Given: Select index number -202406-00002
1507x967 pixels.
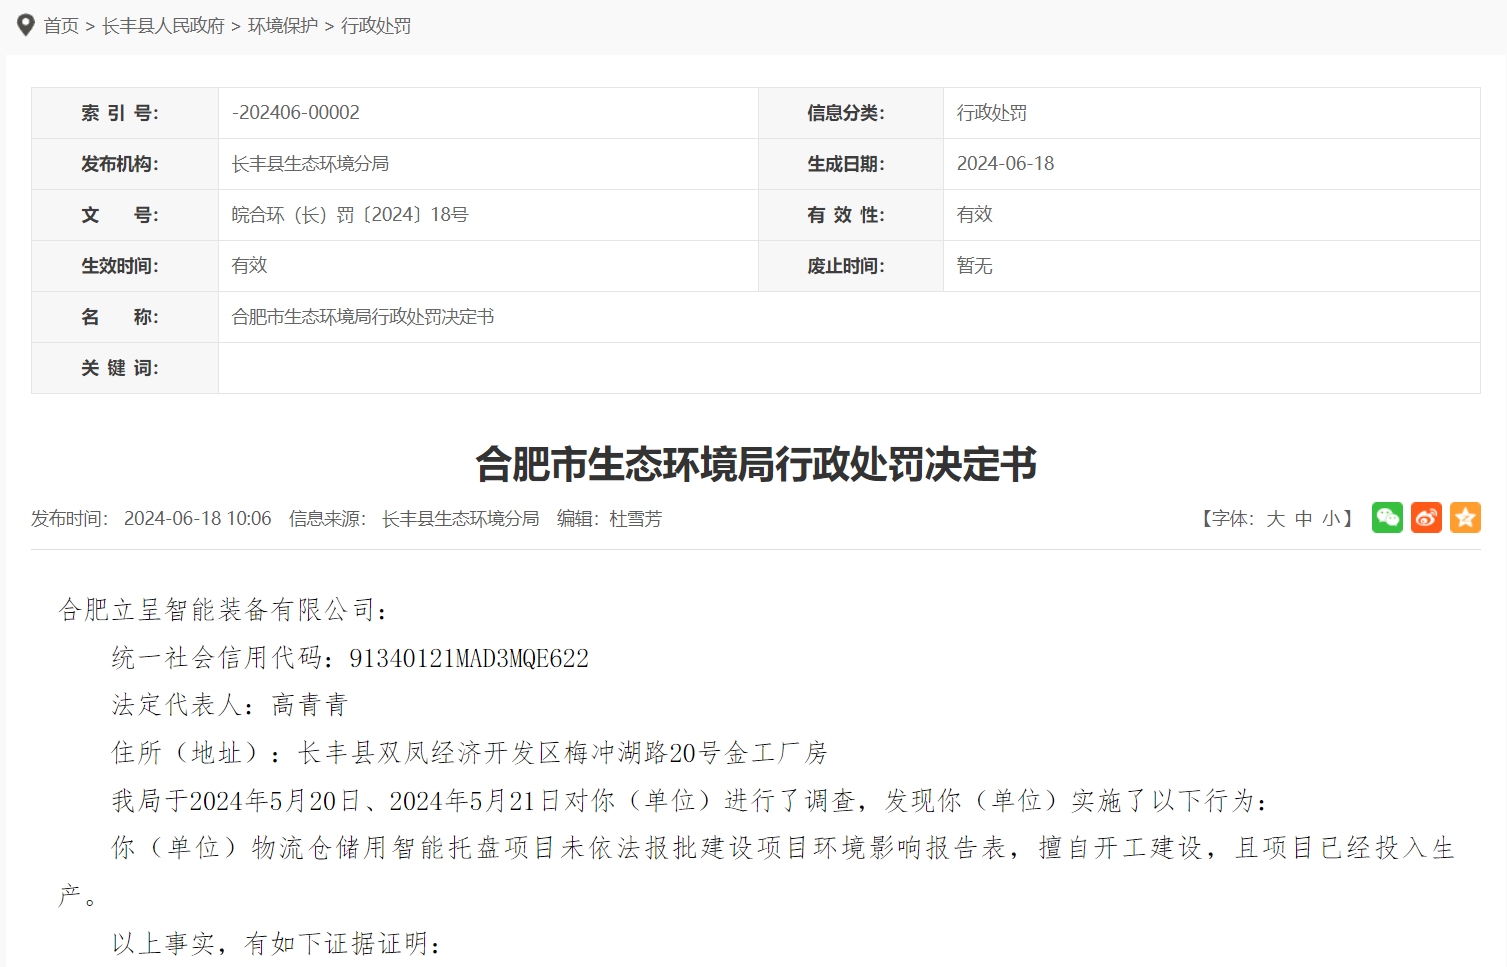Looking at the screenshot, I should [x=296, y=113].
